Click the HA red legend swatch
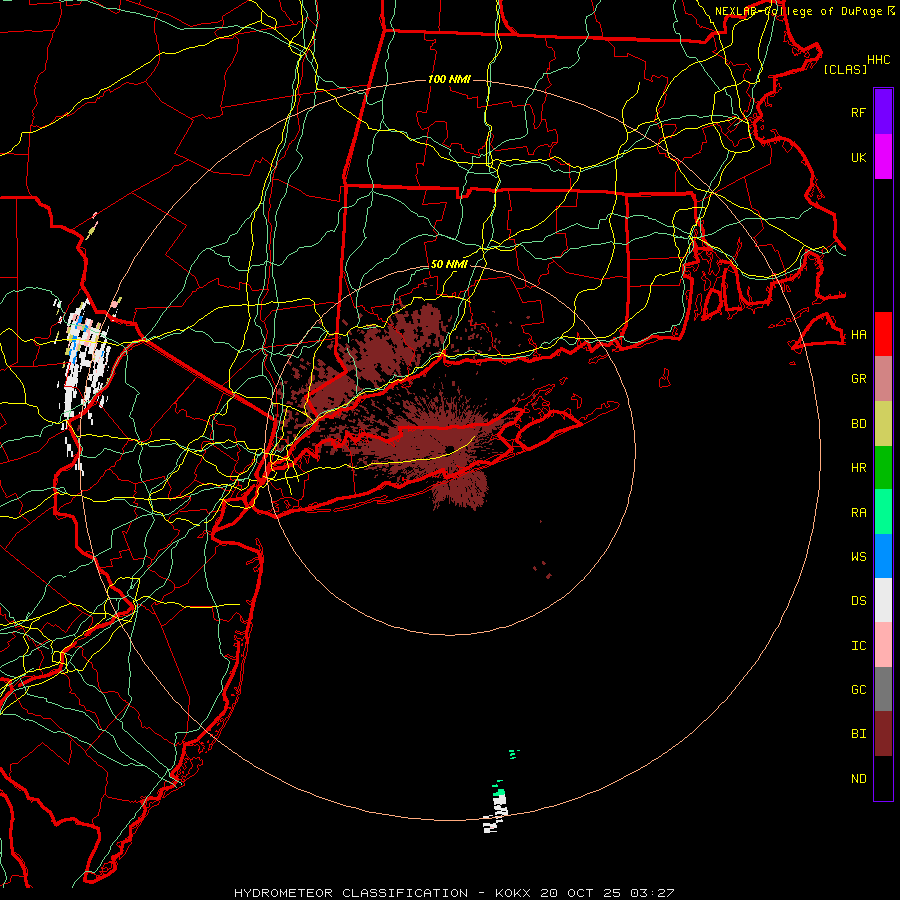 (883, 334)
